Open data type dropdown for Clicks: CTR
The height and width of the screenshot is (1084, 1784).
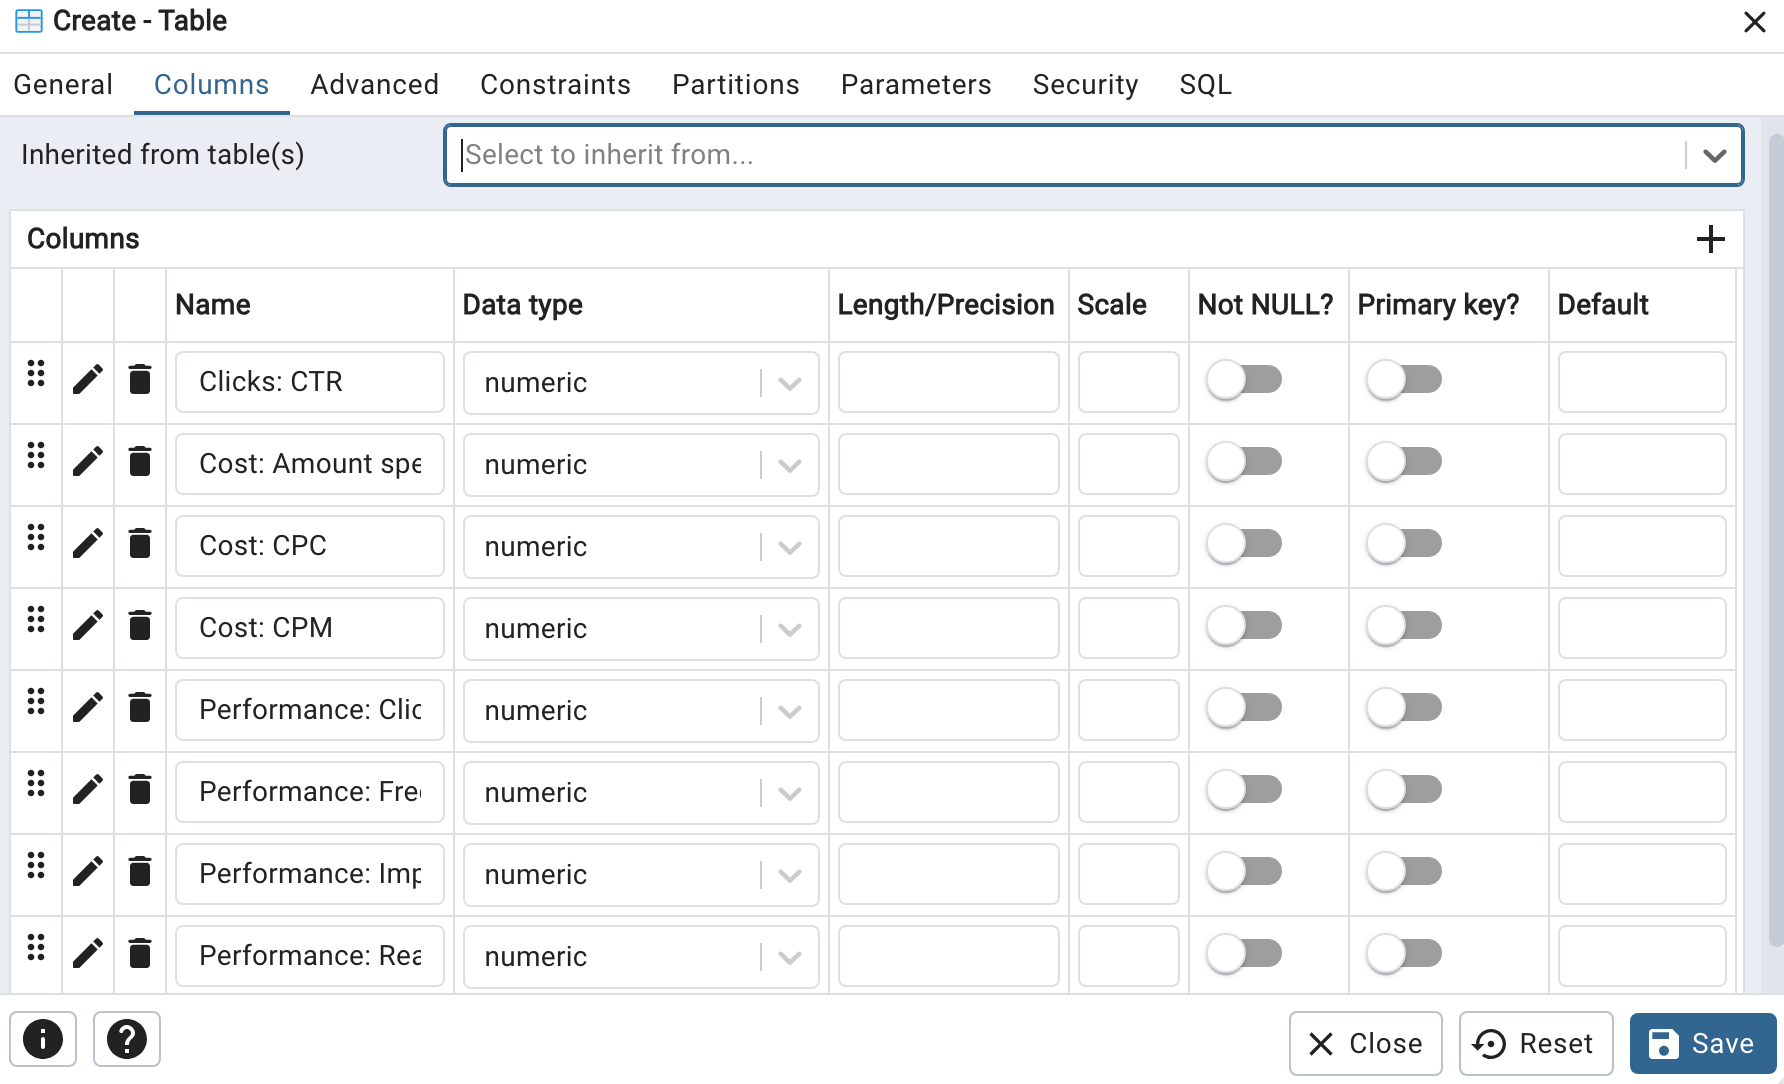(641, 382)
